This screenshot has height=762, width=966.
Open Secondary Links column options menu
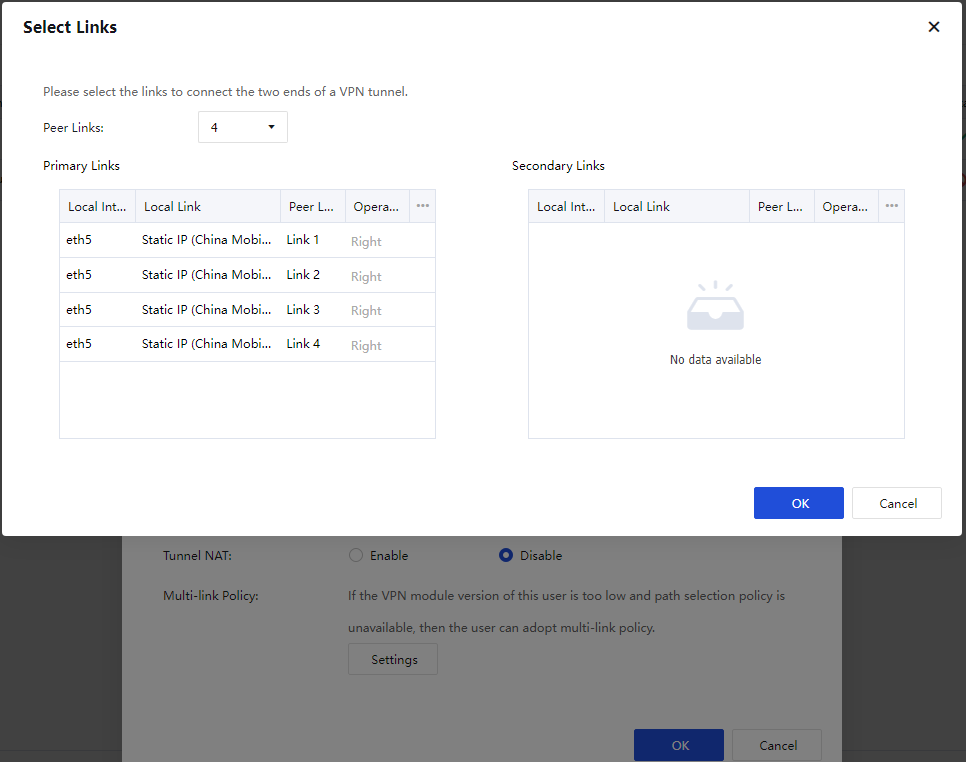891,206
